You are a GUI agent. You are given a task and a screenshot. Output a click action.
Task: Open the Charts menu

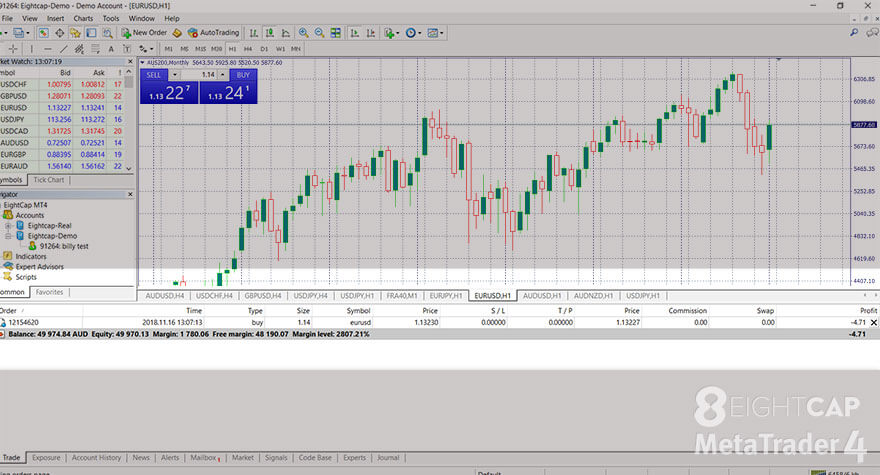pyautogui.click(x=83, y=19)
